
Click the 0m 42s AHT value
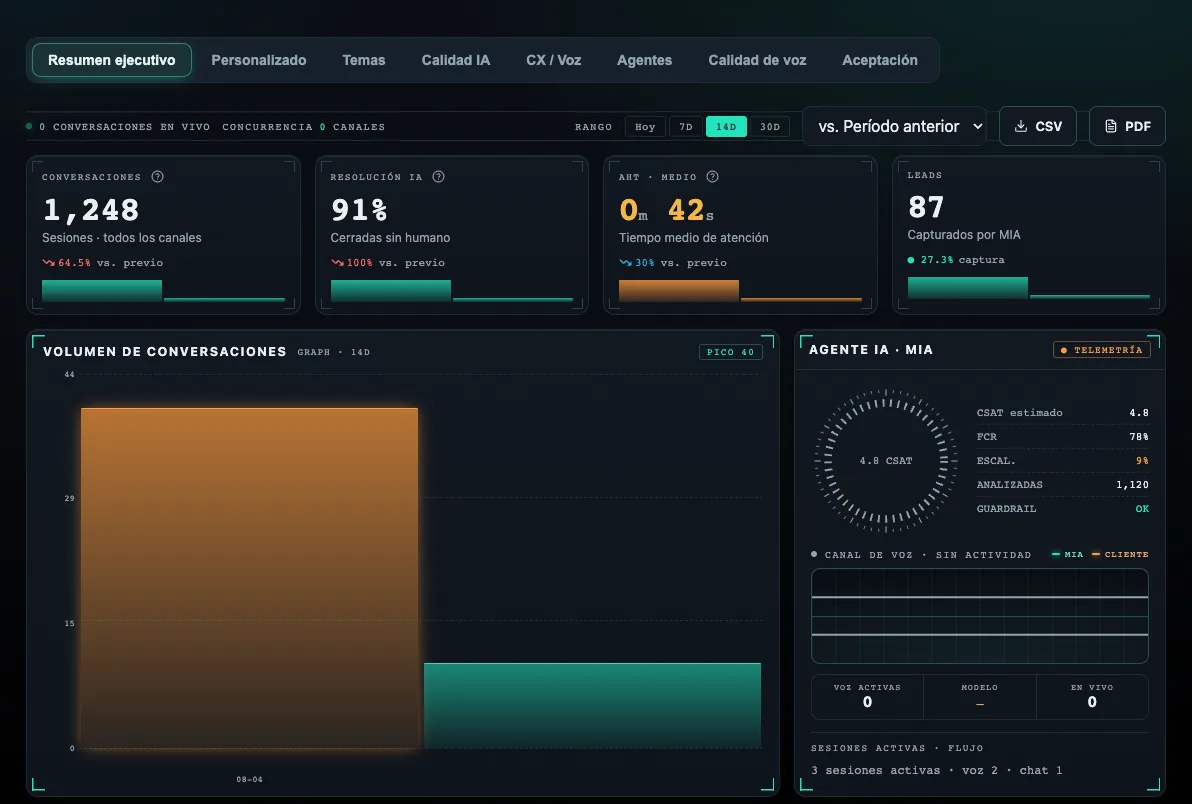tap(667, 210)
